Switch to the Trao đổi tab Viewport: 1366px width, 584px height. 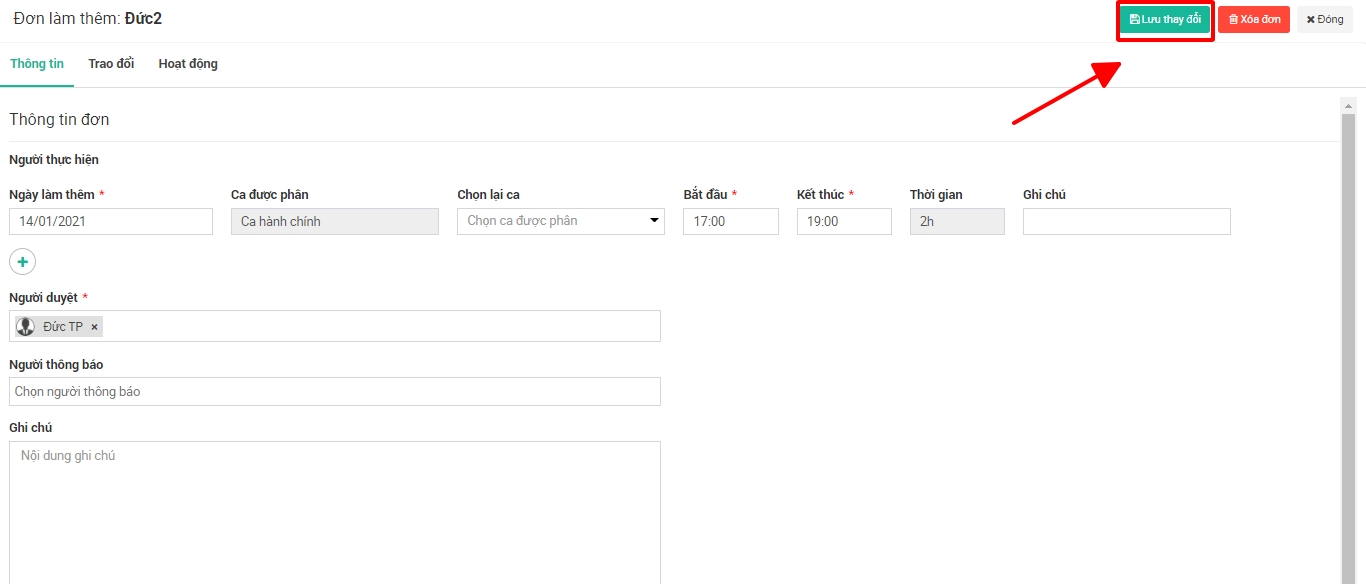111,64
